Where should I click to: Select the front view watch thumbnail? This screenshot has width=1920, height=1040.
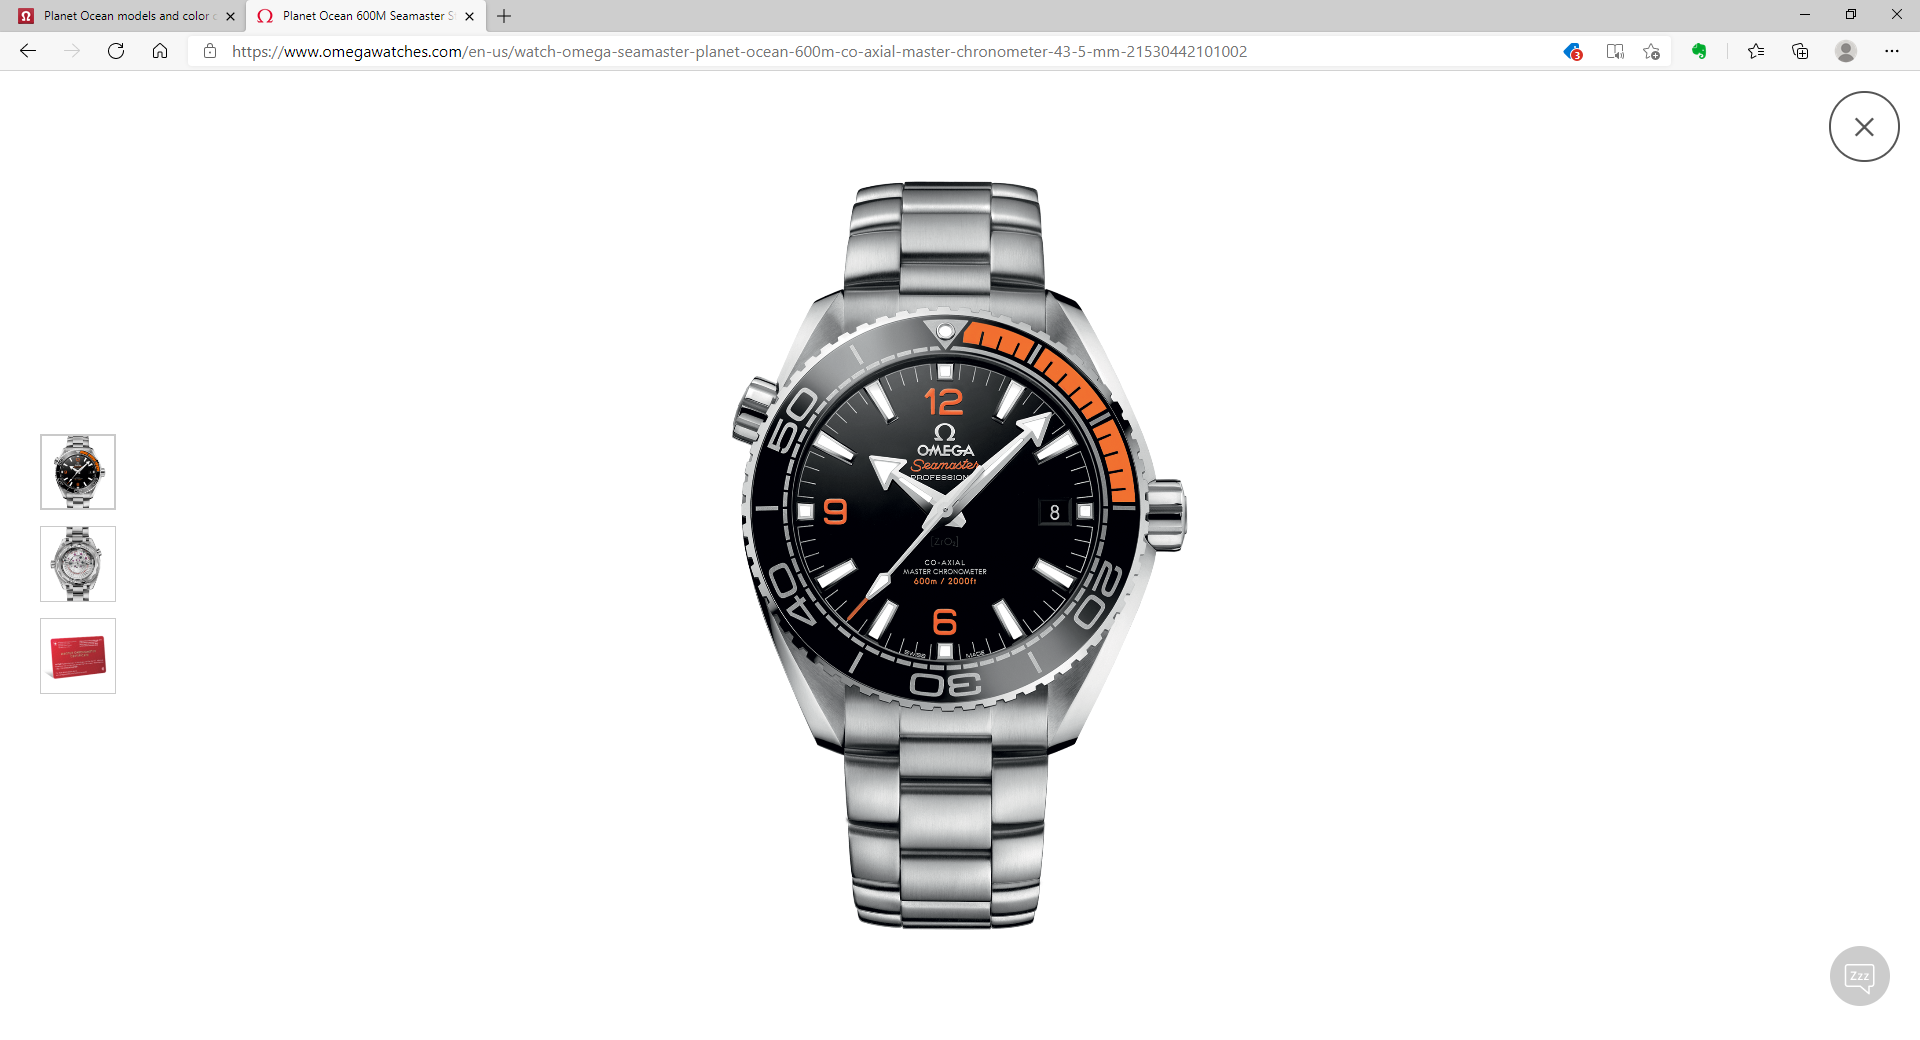point(78,472)
